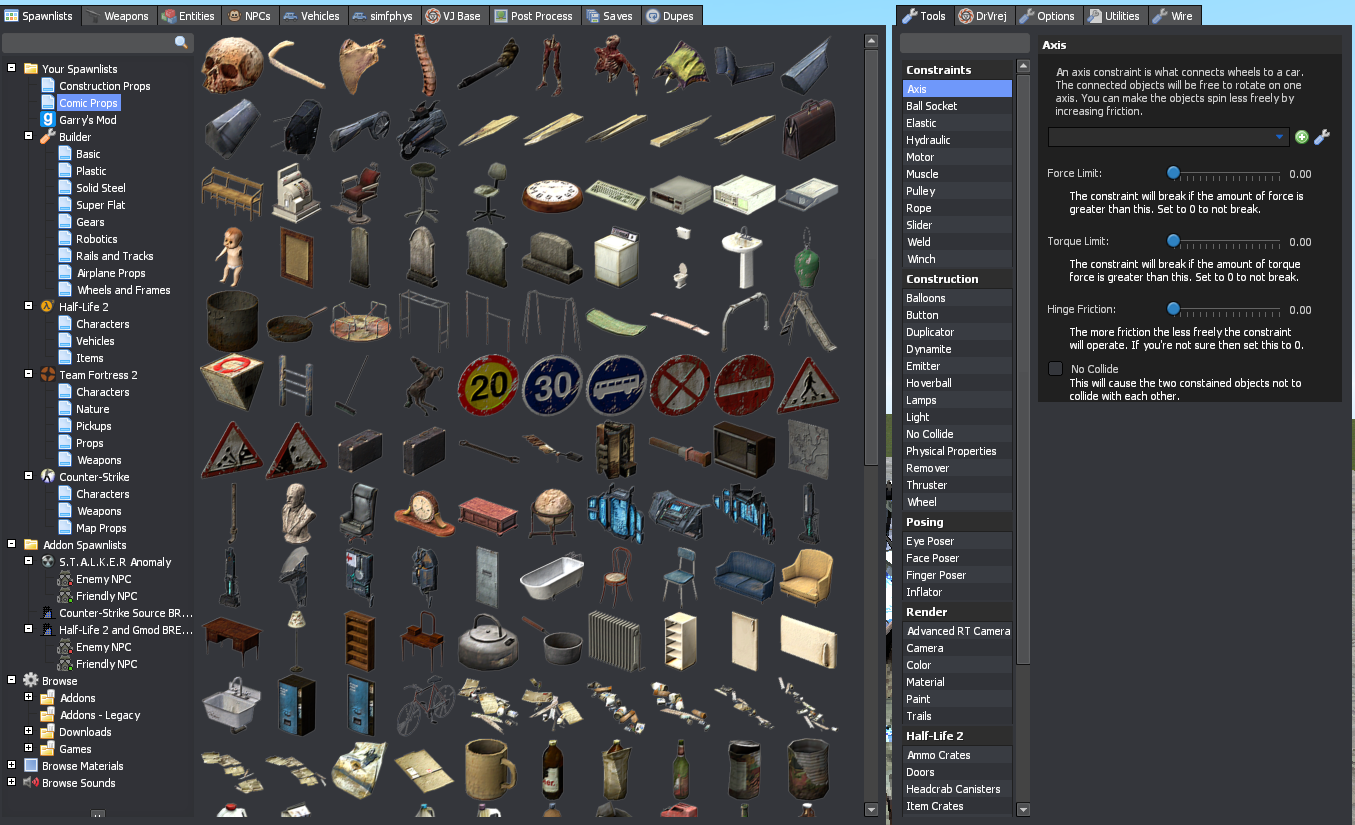This screenshot has height=825, width=1355.
Task: Spawn the blue 30 road sign
Action: (553, 387)
